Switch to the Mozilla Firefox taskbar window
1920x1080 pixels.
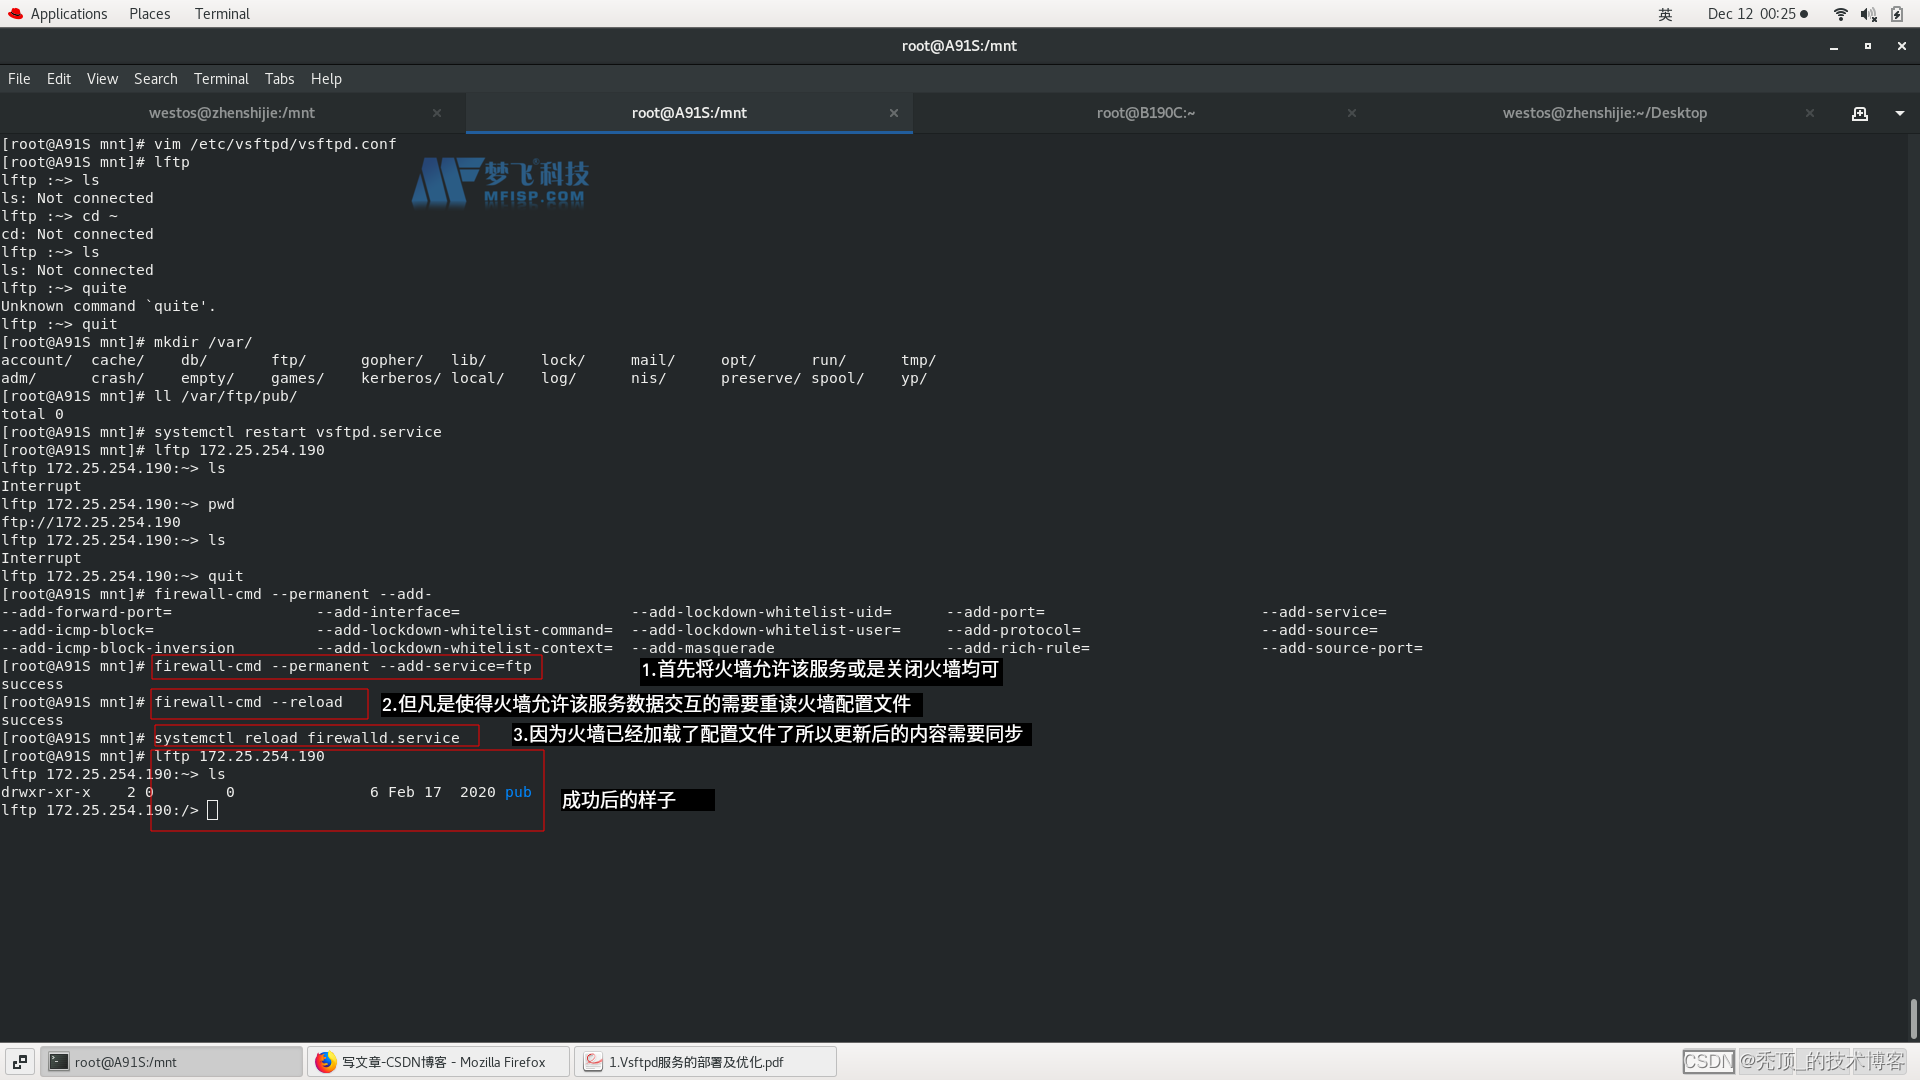438,1062
